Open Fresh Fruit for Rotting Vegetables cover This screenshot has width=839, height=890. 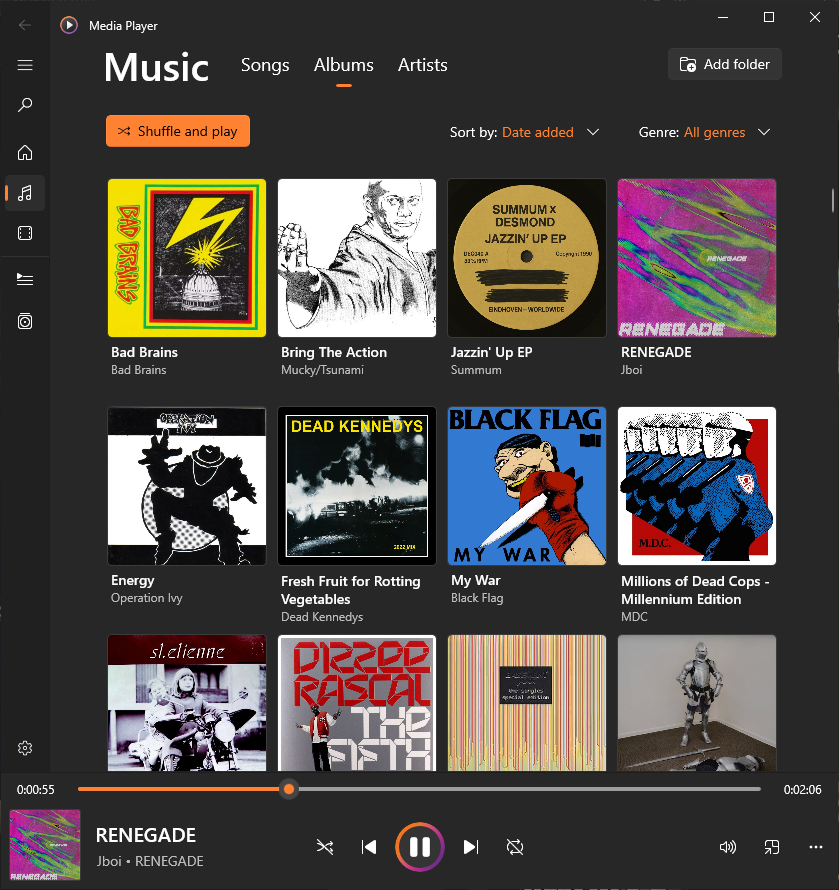357,486
